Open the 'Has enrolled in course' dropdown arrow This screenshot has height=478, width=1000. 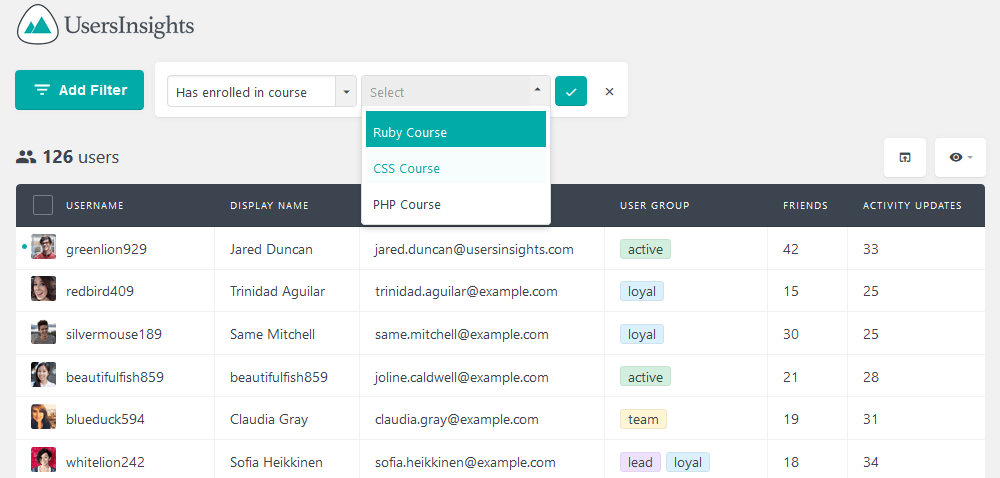pos(346,92)
